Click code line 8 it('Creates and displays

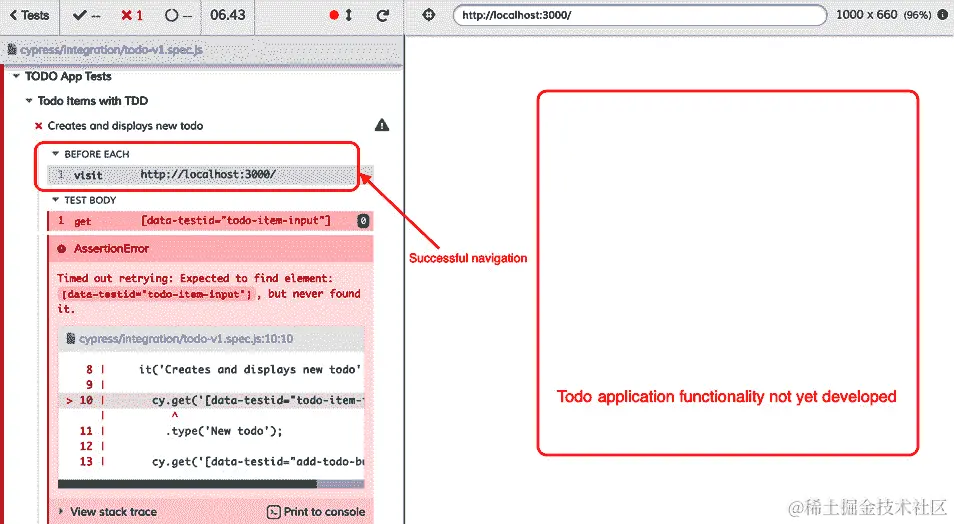pyautogui.click(x=211, y=369)
